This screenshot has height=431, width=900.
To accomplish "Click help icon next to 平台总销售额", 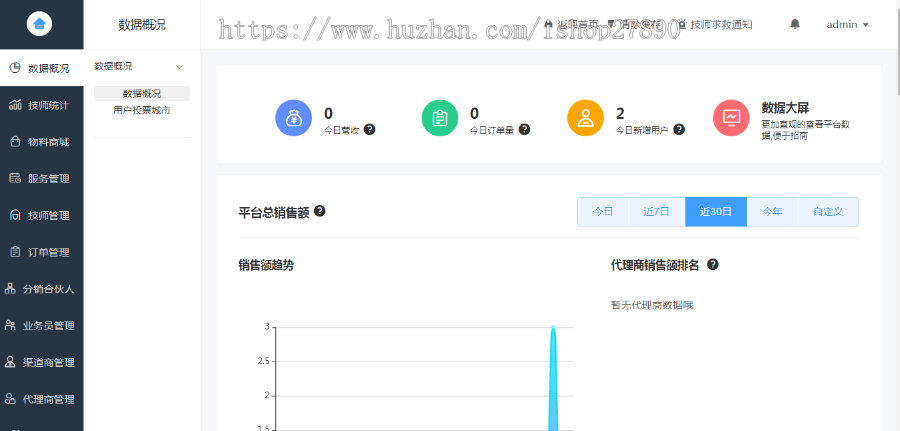I will (320, 212).
